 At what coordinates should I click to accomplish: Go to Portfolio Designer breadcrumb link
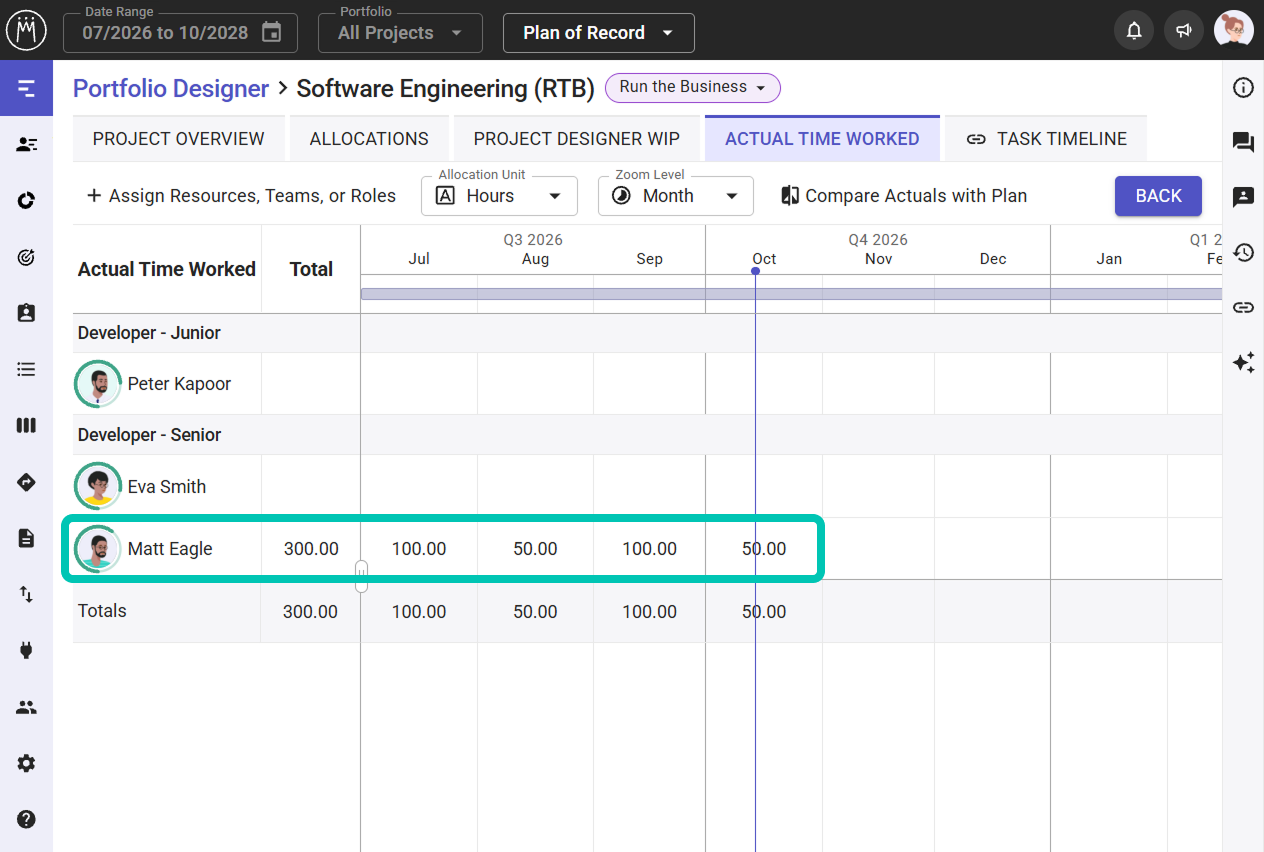(x=171, y=88)
